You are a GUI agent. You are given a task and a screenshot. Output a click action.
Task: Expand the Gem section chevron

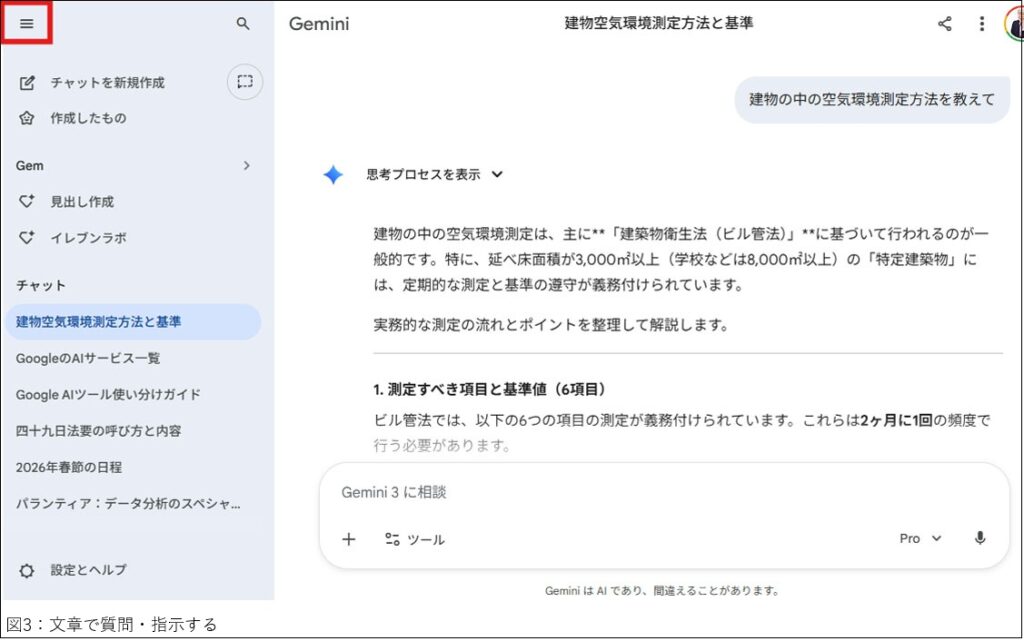[x=246, y=166]
